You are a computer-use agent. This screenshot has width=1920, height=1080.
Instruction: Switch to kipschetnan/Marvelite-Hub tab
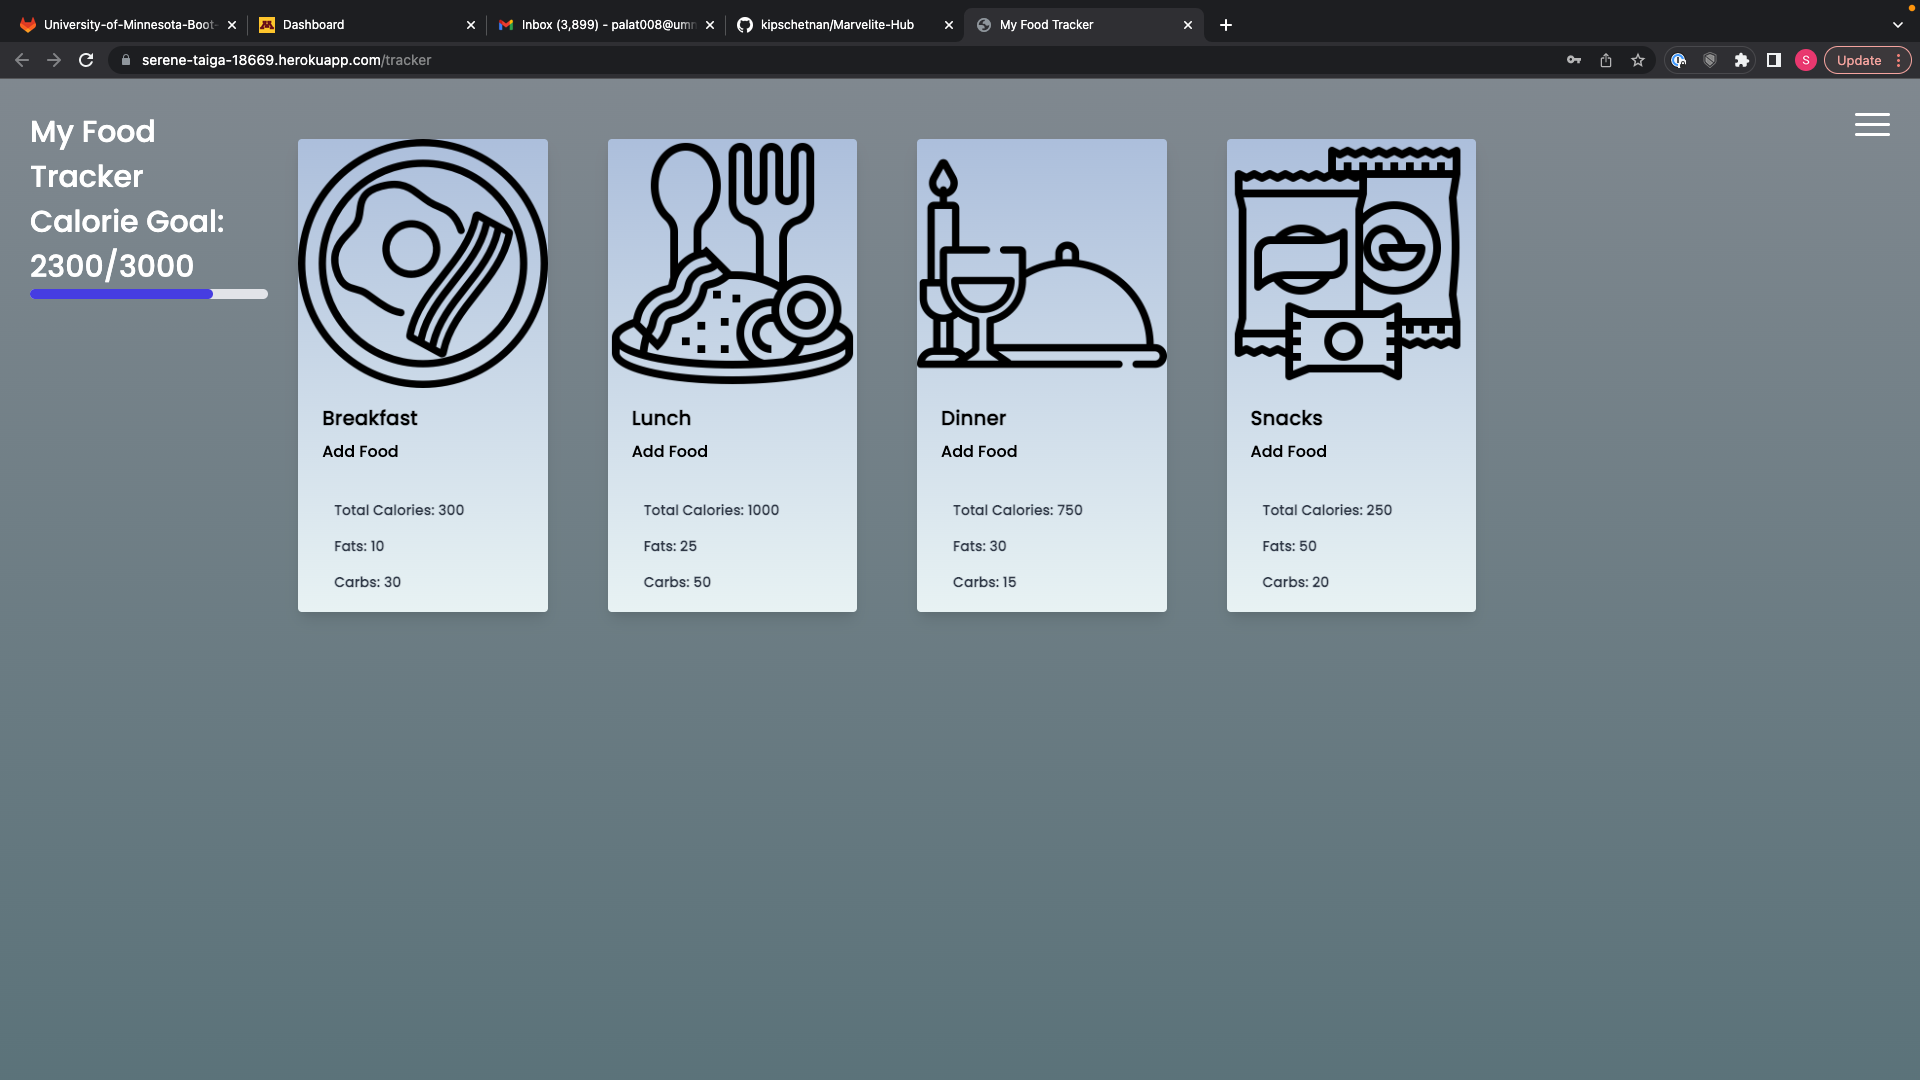844,25
